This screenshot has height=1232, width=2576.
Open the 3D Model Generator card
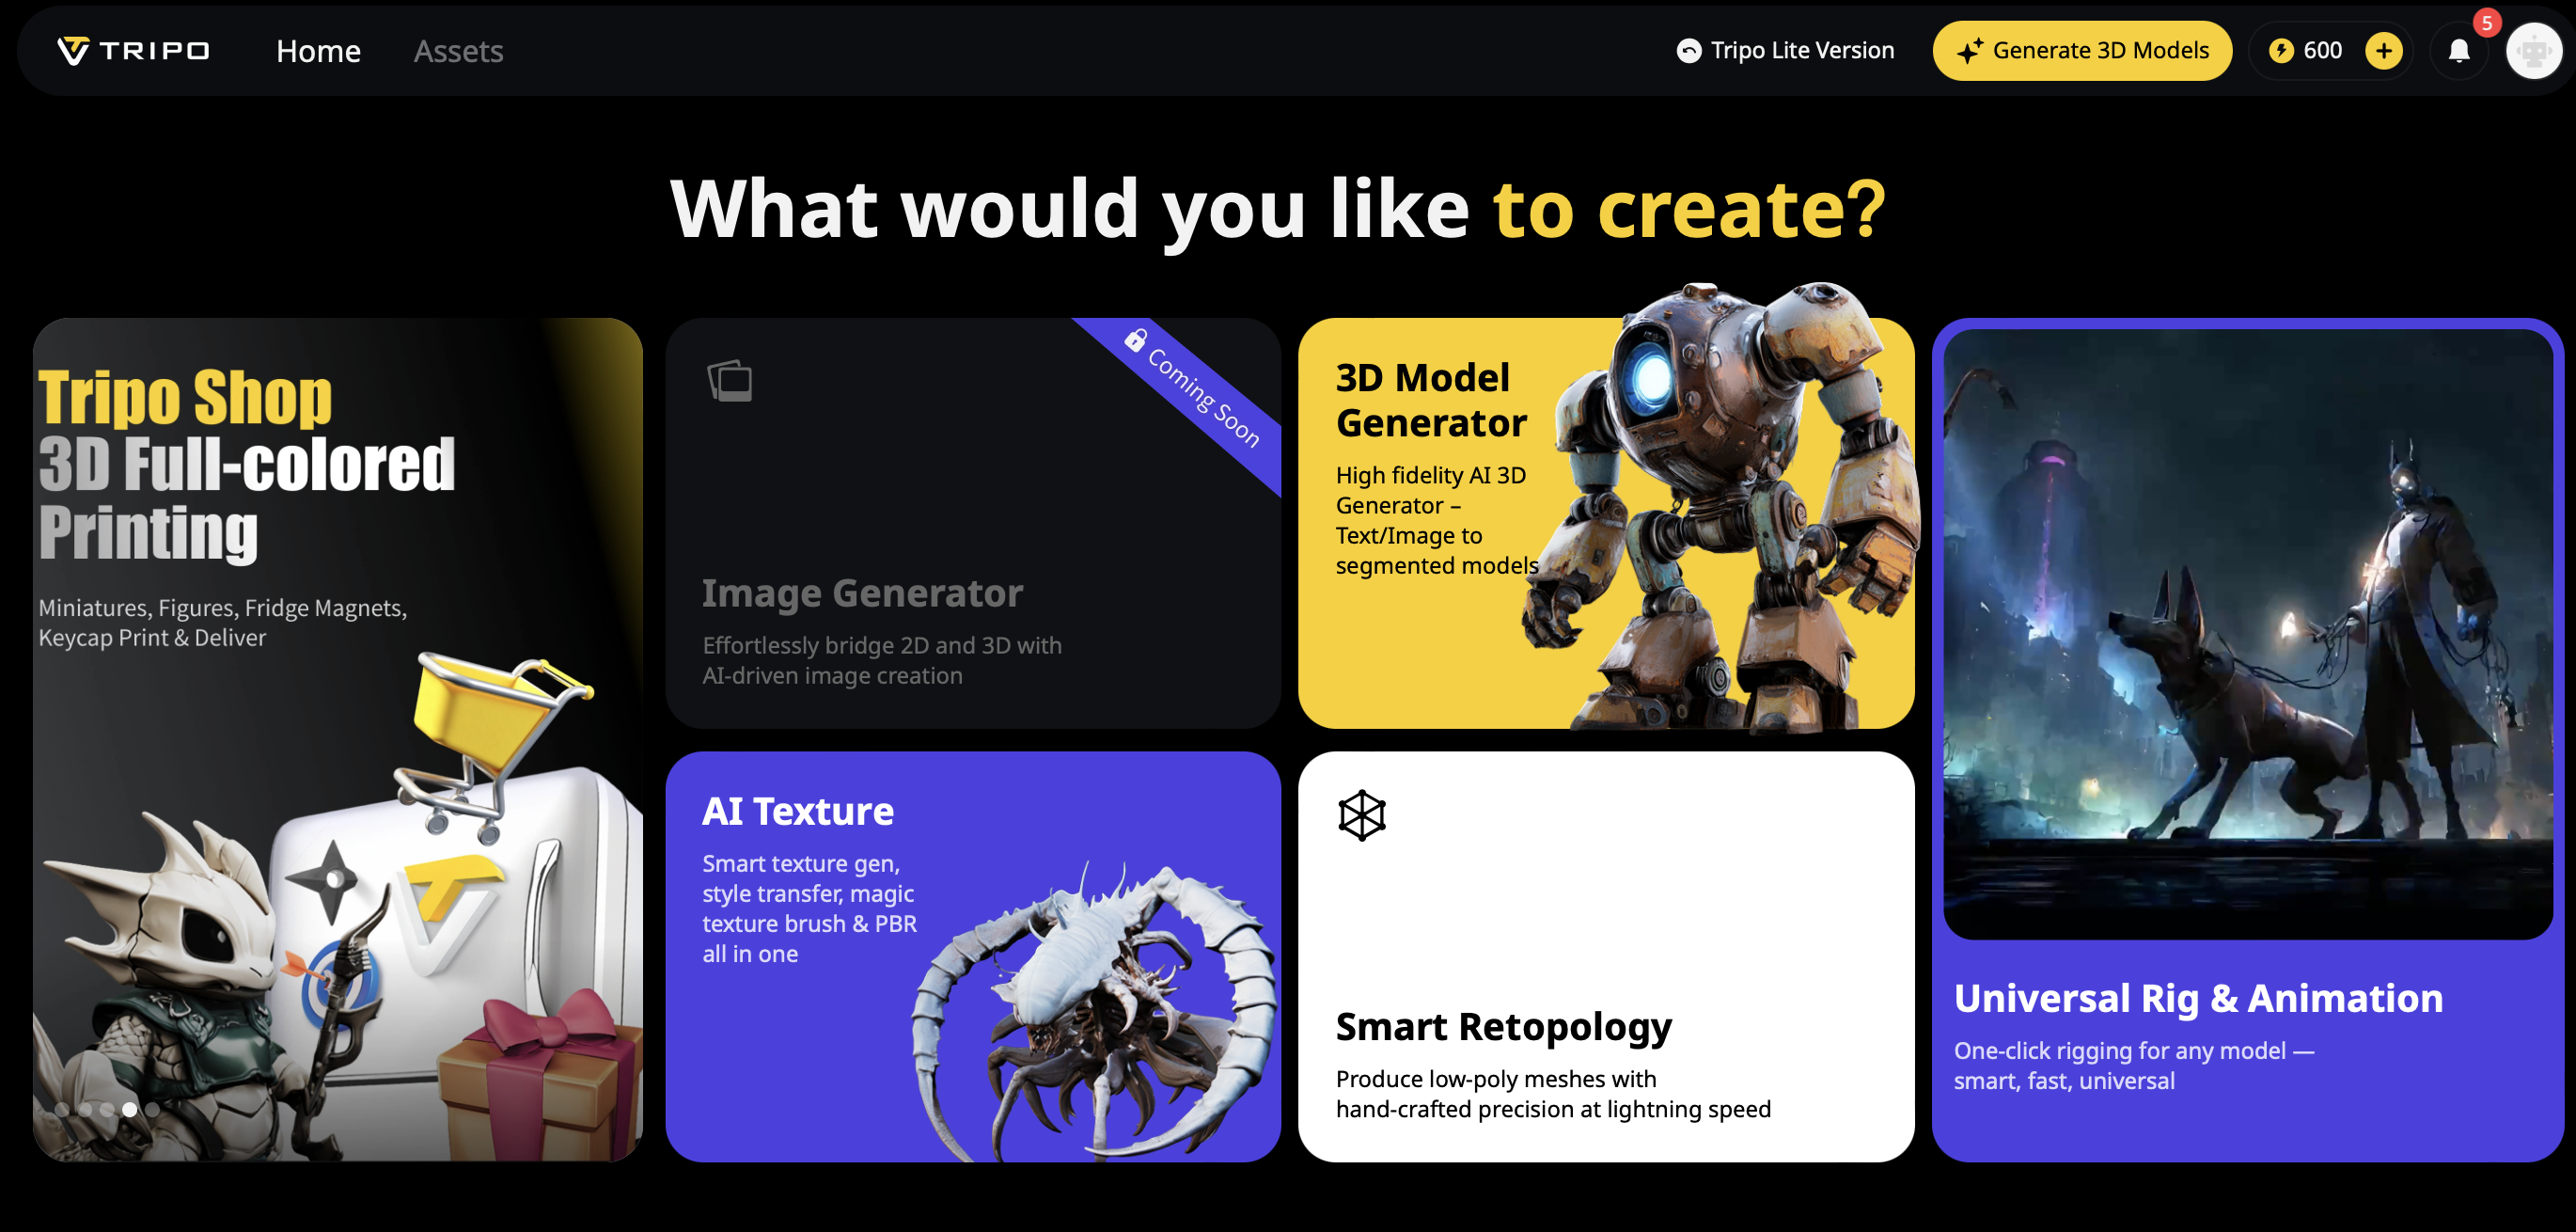point(1606,523)
